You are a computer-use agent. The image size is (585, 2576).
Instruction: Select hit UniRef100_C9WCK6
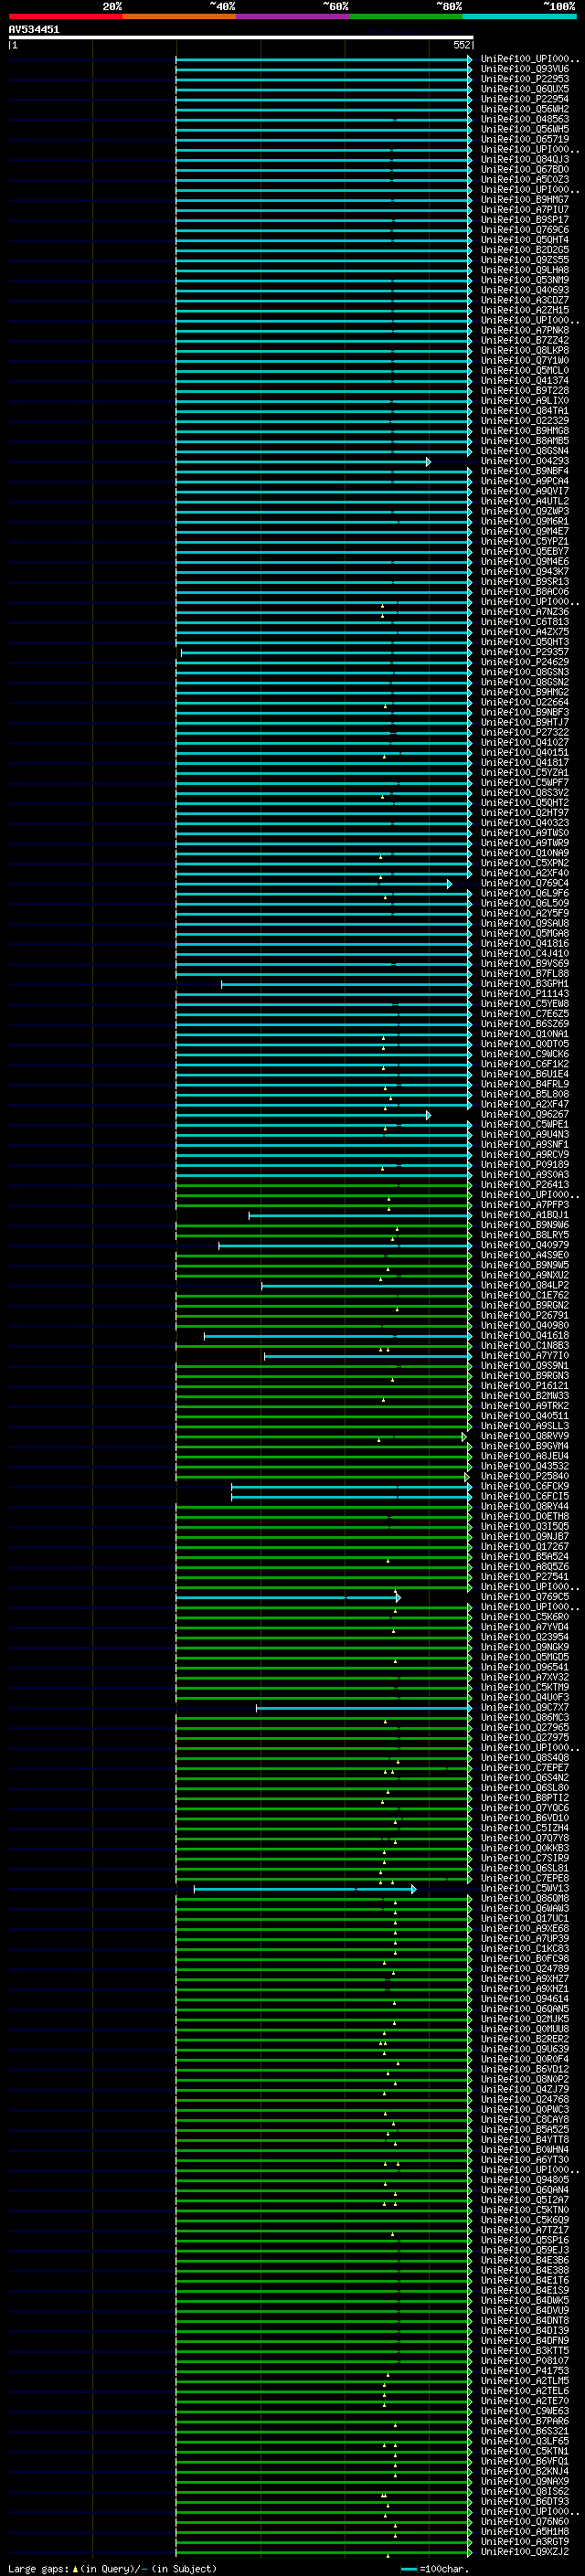(524, 1054)
